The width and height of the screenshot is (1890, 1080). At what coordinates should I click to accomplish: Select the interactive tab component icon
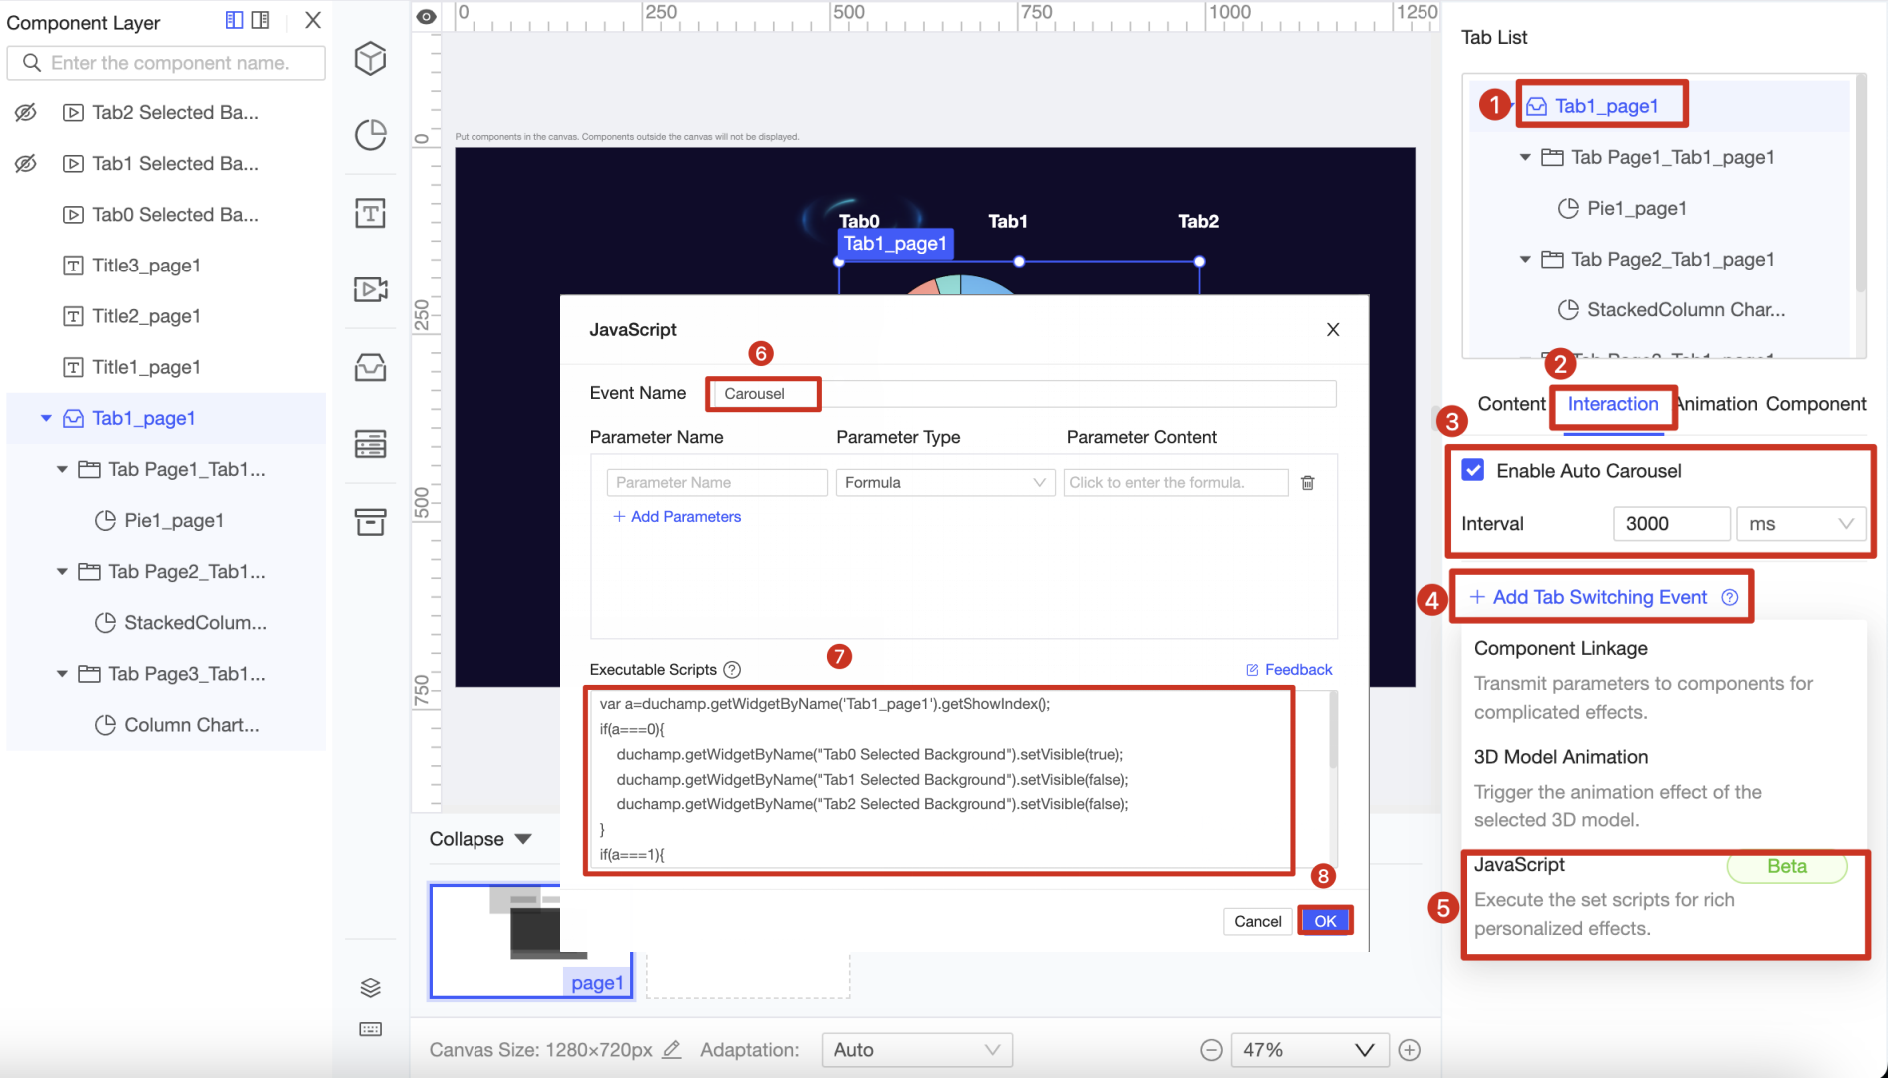370,367
